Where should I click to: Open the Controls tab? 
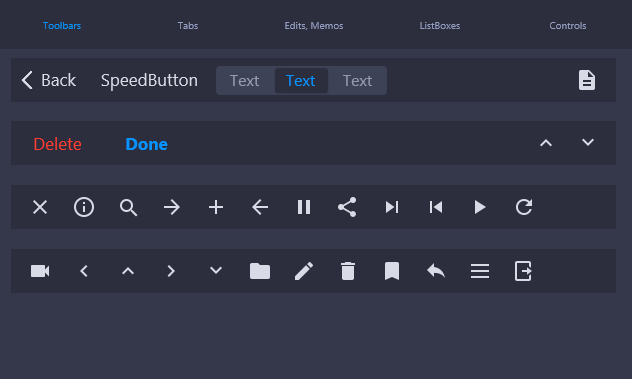tap(568, 26)
